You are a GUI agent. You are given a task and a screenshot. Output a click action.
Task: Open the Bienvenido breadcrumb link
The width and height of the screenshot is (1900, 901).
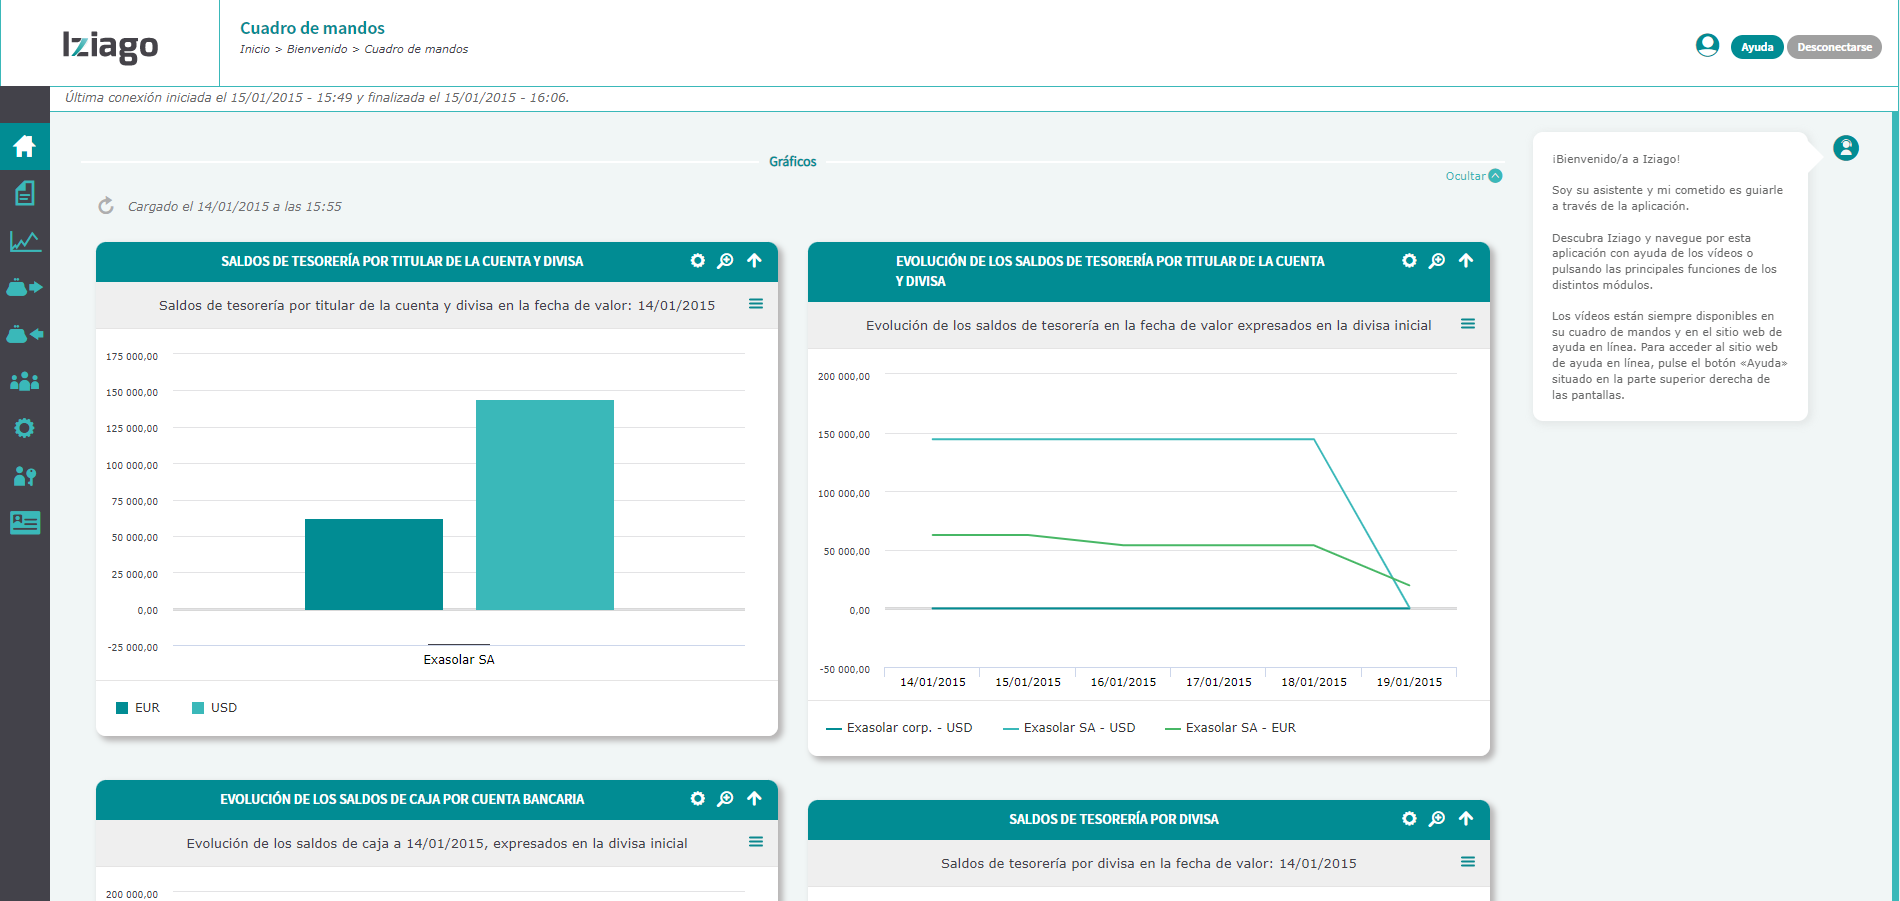315,48
